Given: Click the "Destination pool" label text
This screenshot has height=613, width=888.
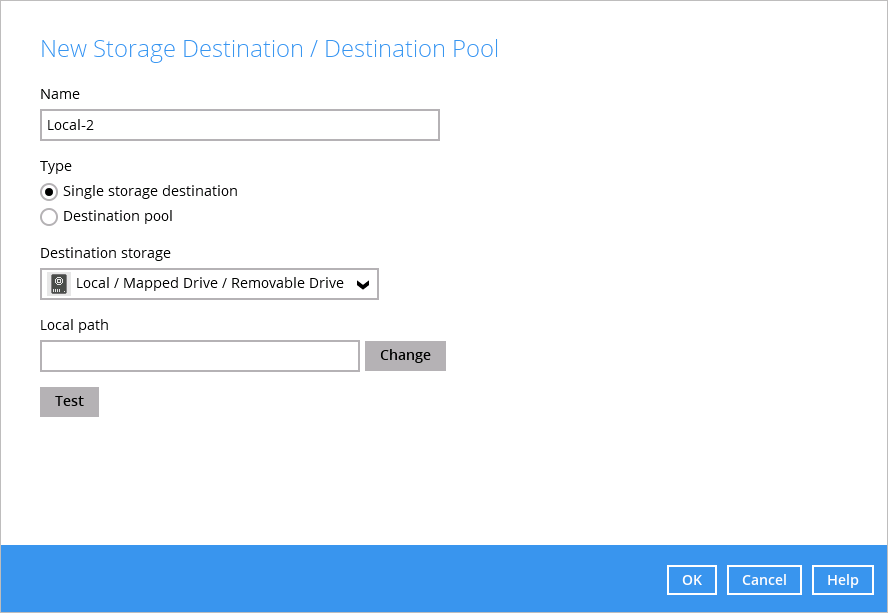Looking at the screenshot, I should pyautogui.click(x=118, y=216).
